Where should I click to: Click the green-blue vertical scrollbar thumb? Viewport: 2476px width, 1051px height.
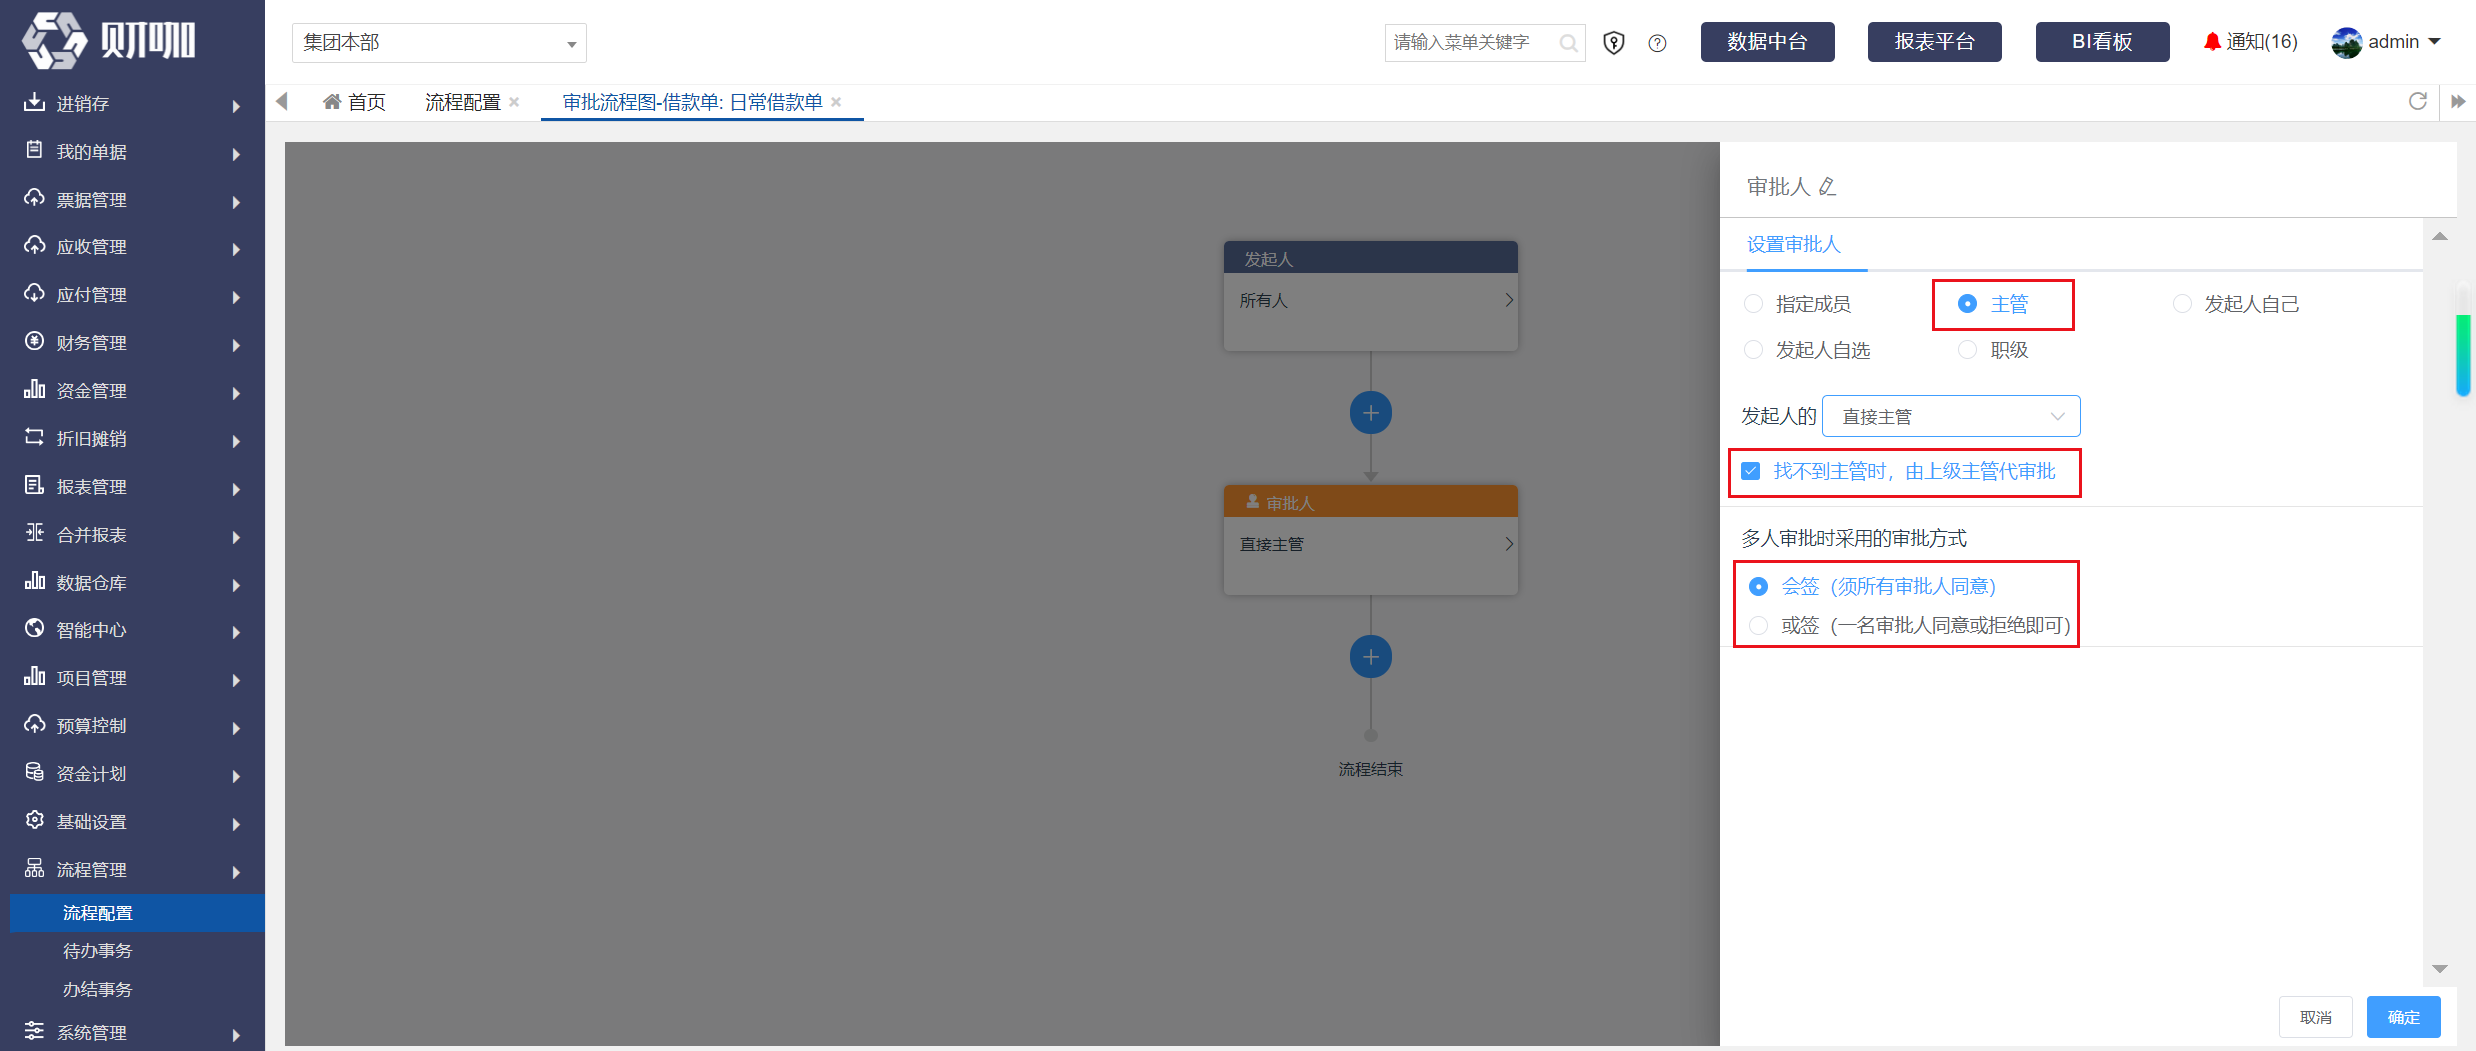2463,355
